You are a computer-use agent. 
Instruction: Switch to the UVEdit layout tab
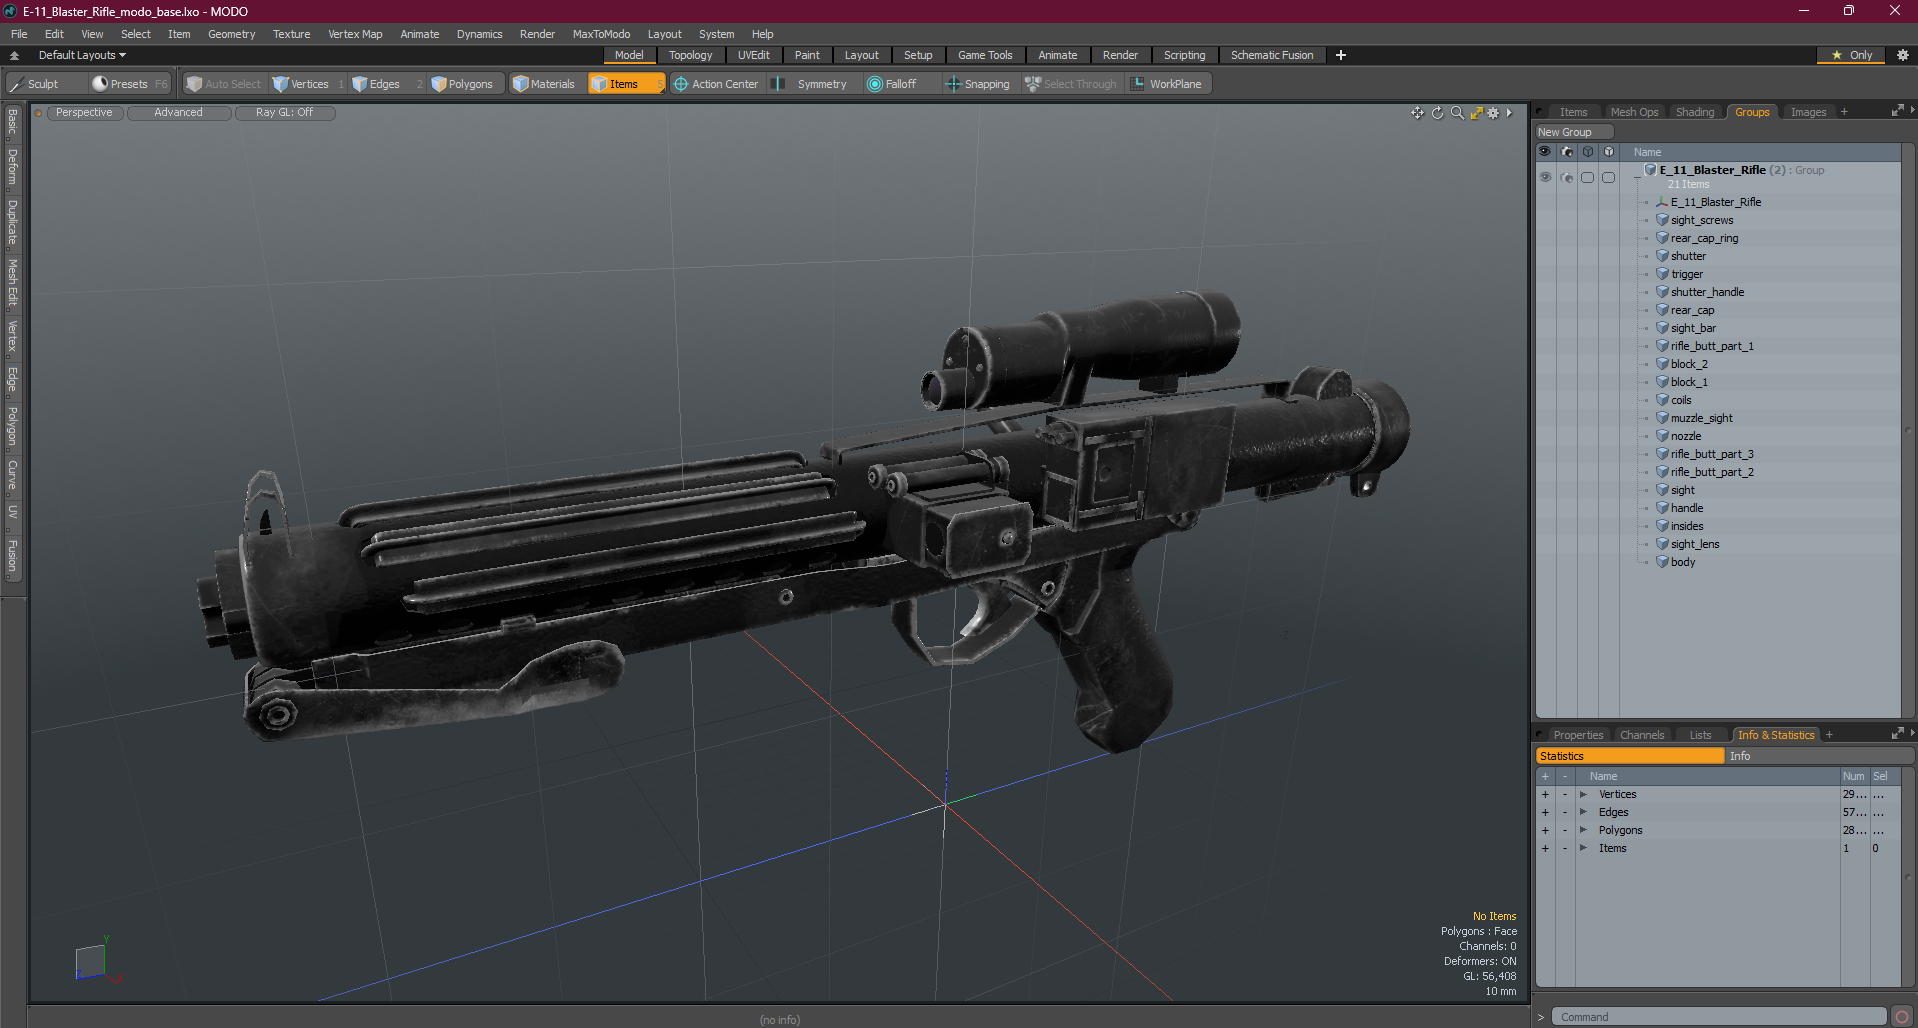click(753, 55)
